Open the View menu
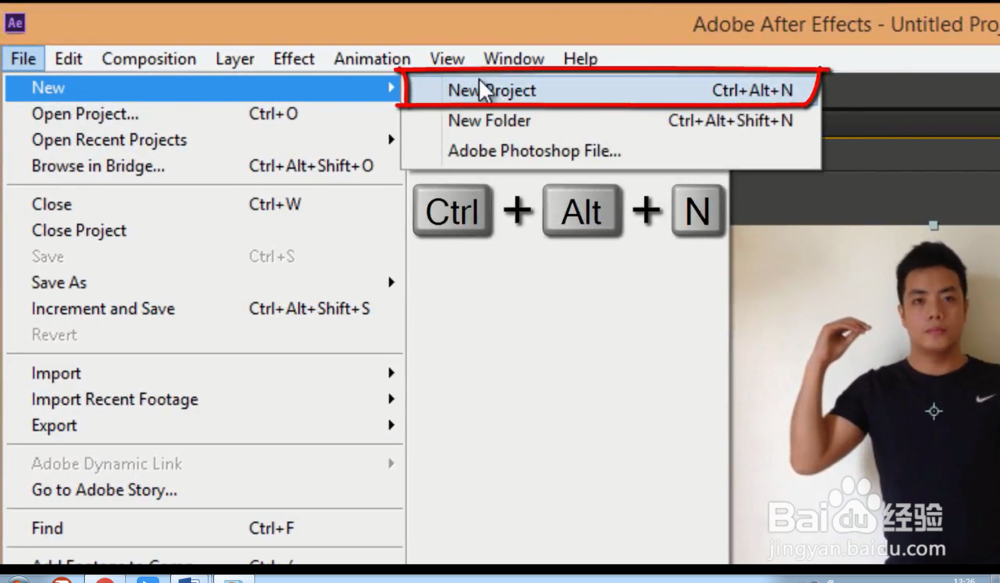 (x=446, y=59)
